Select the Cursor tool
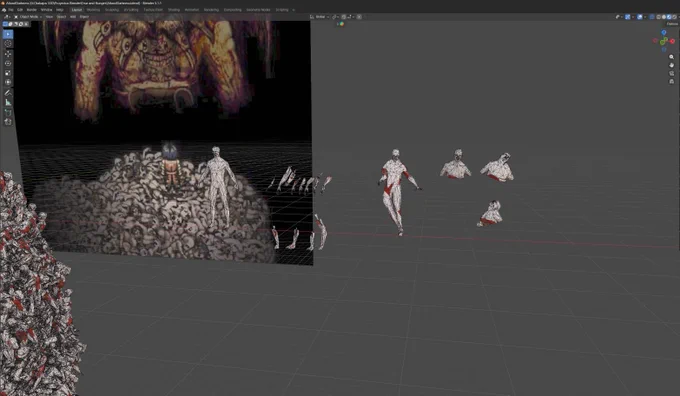This screenshot has height=396, width=680. pos(8,43)
